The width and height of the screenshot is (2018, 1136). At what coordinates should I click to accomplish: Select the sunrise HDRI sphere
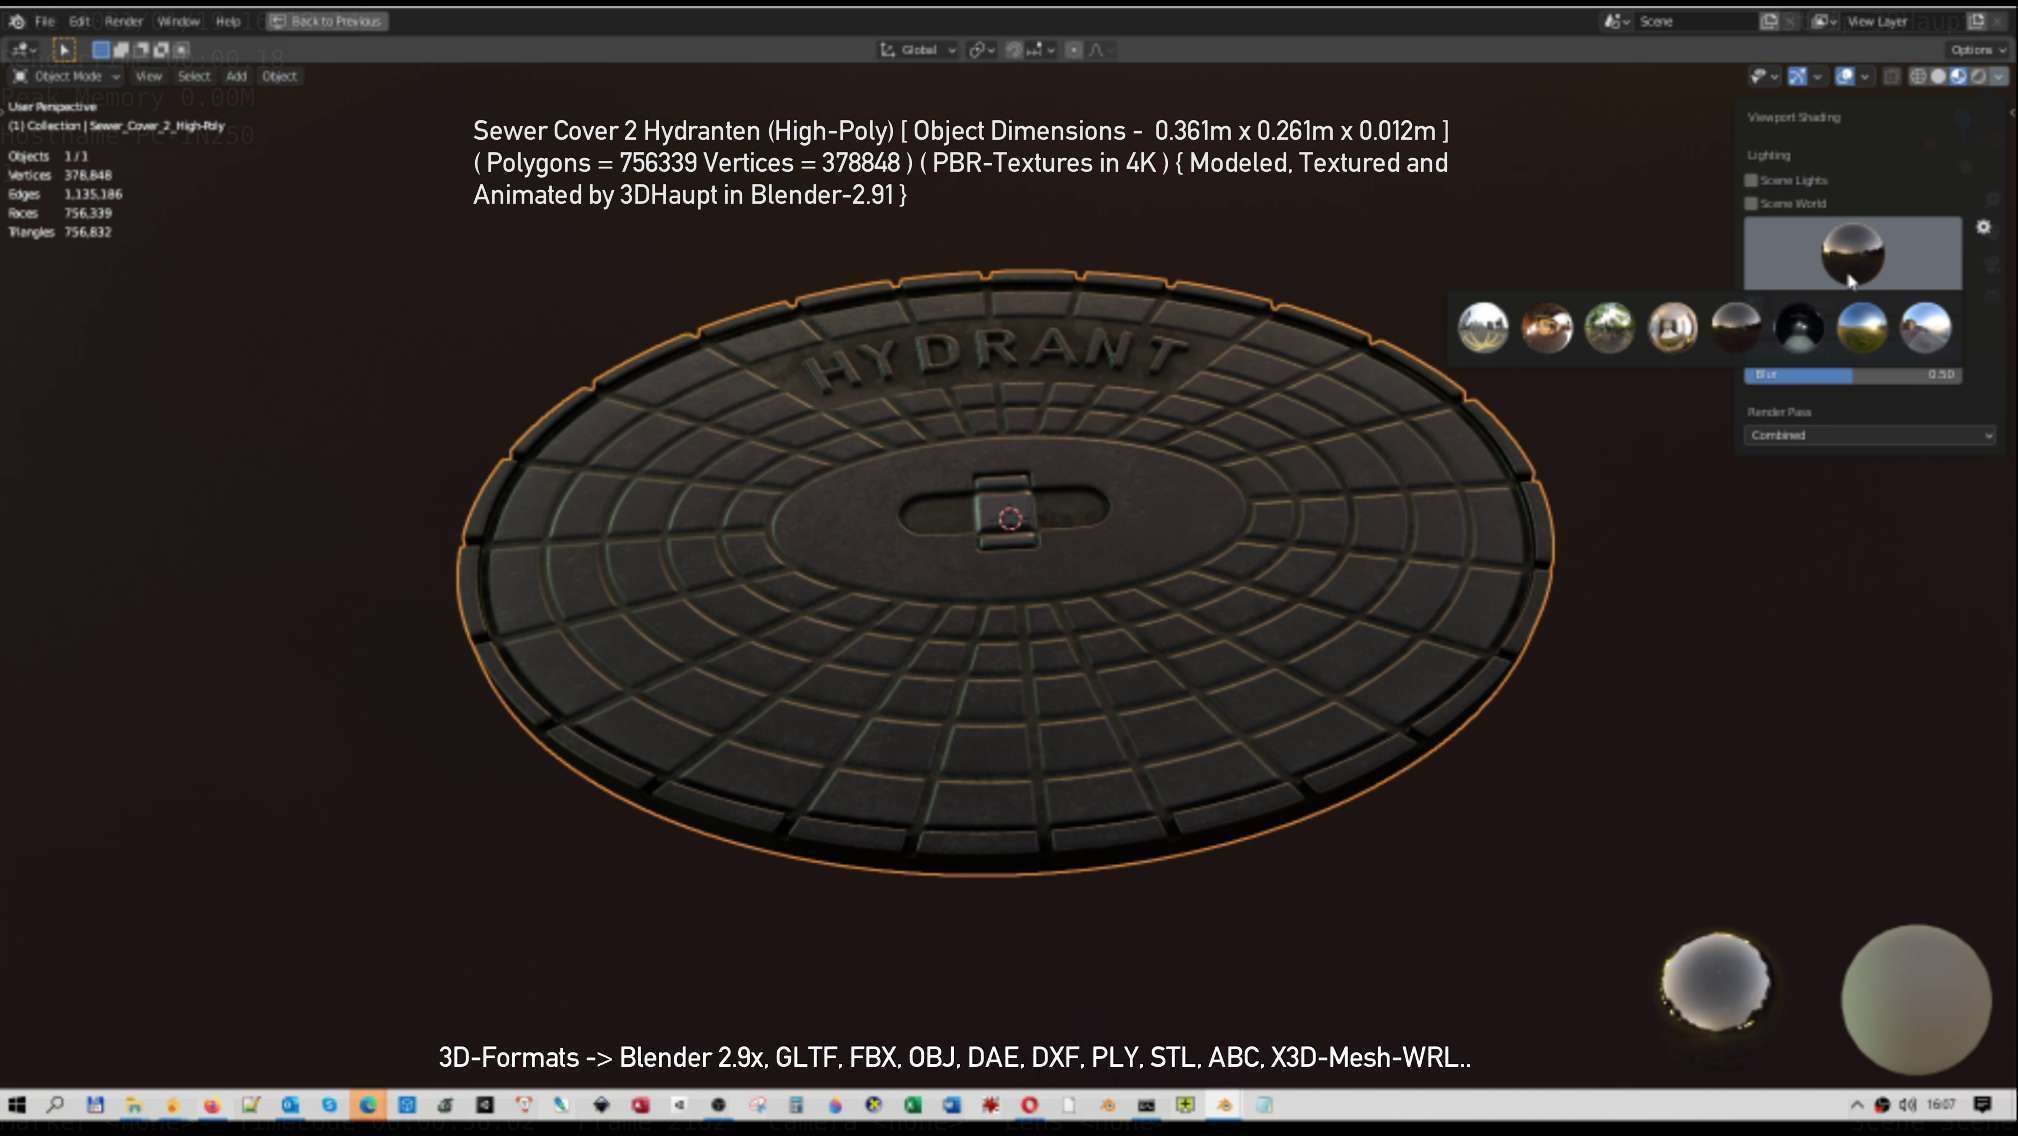[x=1862, y=327]
